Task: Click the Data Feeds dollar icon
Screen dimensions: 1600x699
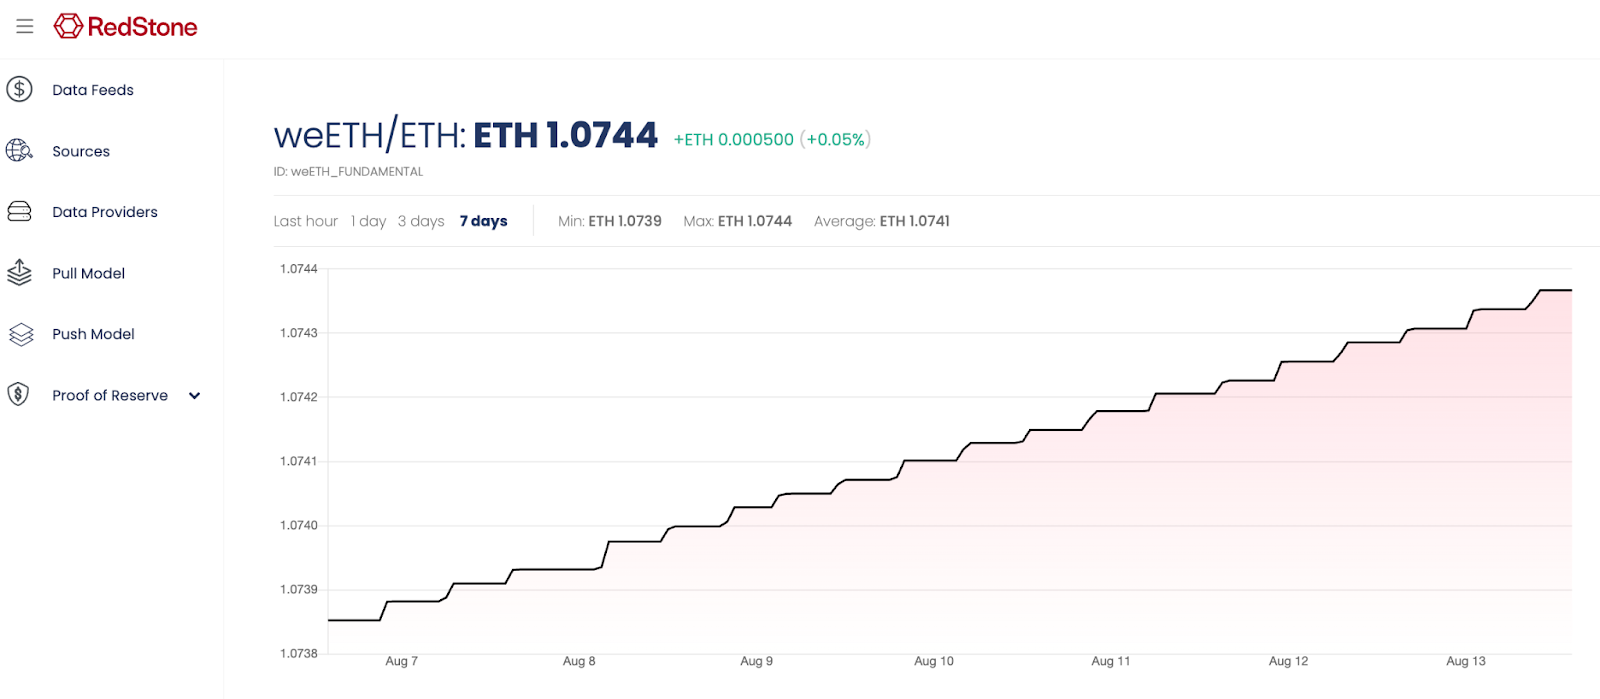Action: (19, 90)
